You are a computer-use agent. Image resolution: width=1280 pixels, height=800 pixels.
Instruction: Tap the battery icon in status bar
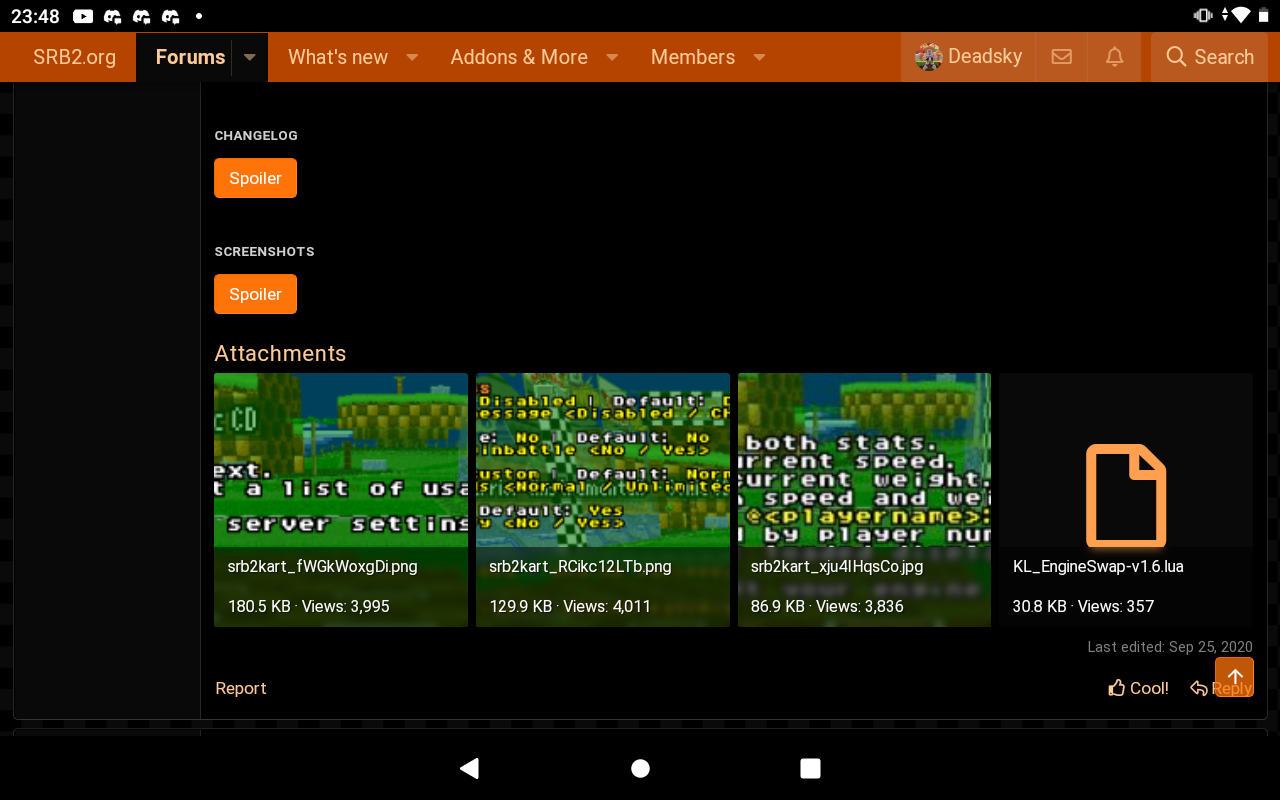tap(1263, 16)
